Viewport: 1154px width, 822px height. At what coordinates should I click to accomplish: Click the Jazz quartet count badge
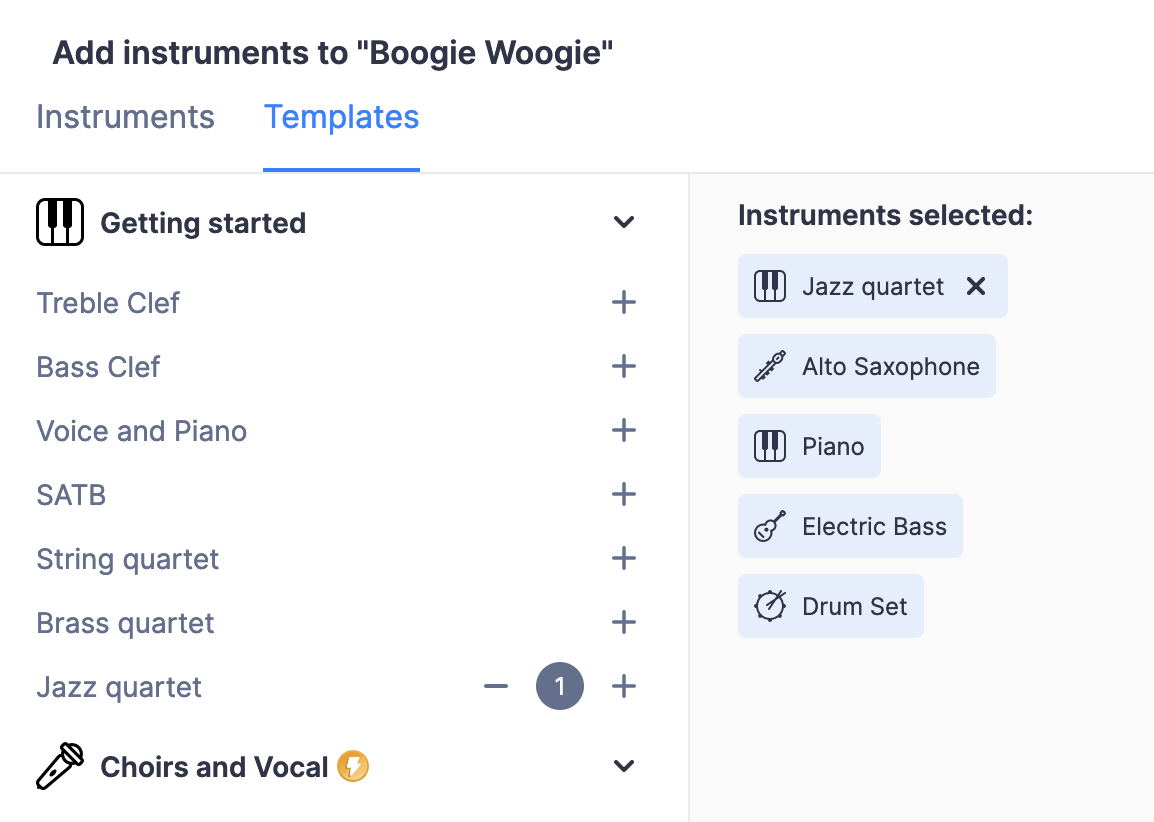point(560,686)
